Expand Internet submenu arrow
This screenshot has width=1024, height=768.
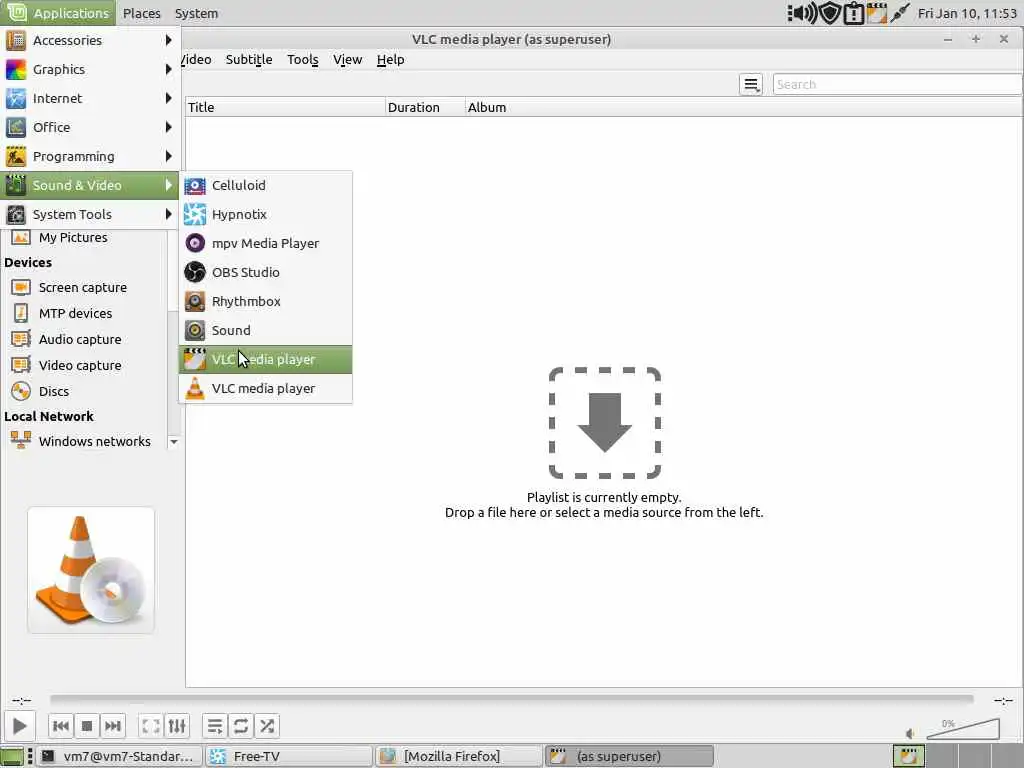pos(168,98)
